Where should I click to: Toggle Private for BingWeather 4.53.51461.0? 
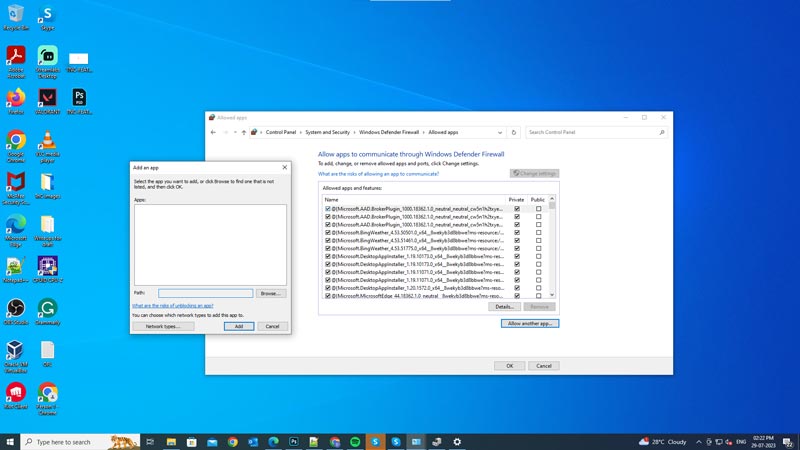tap(517, 240)
